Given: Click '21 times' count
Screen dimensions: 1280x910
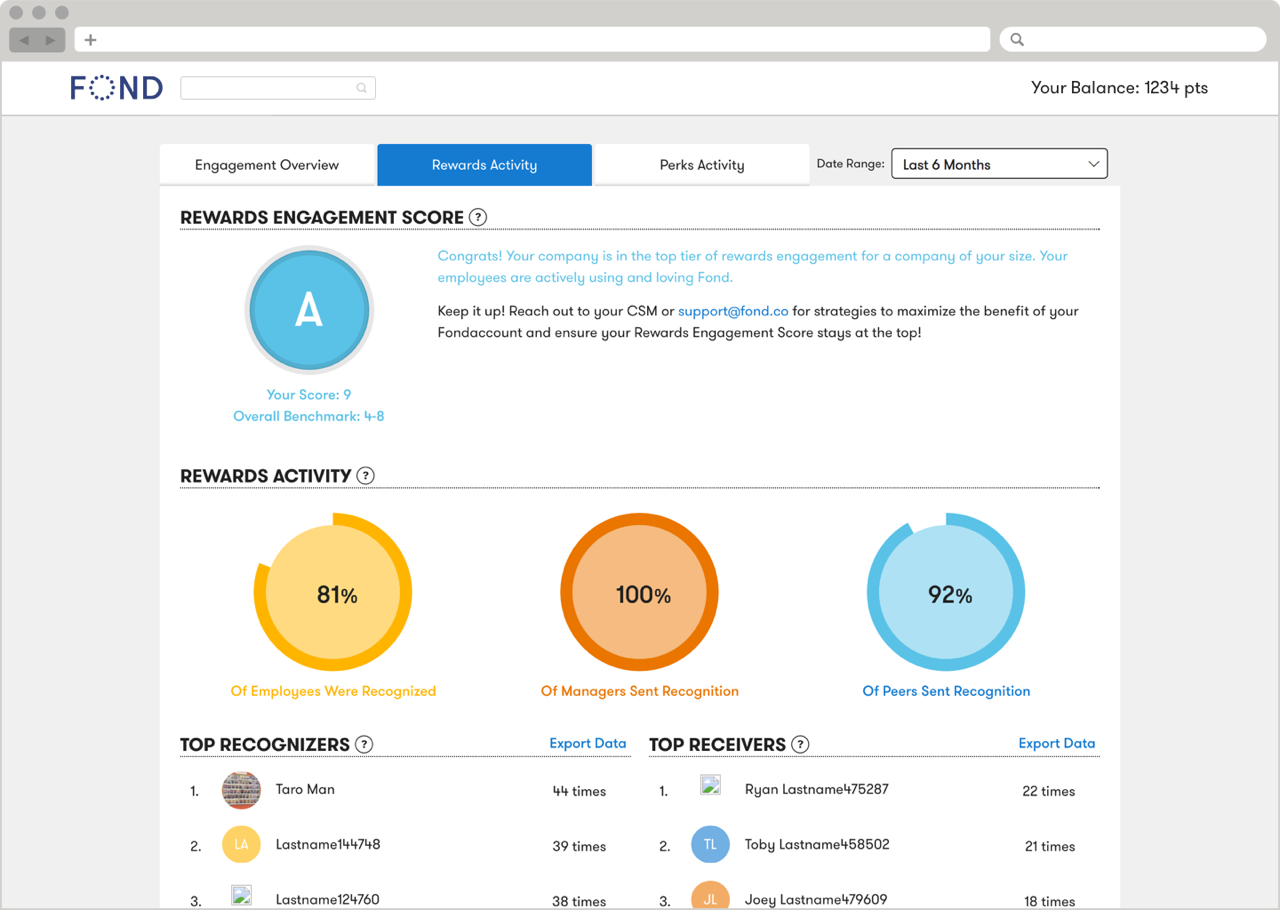Looking at the screenshot, I should [1050, 846].
